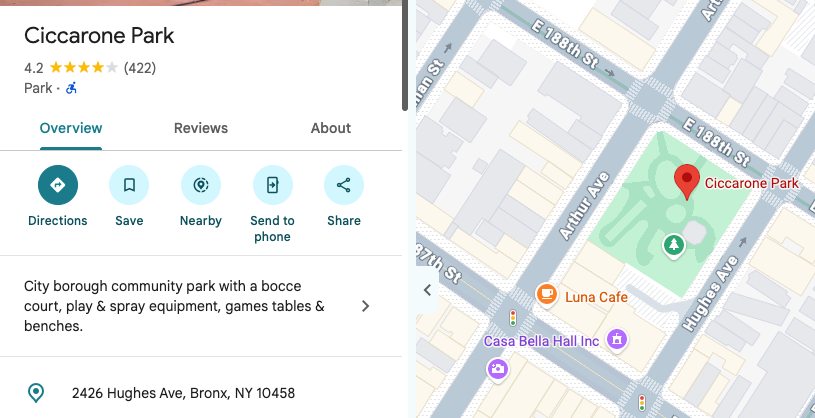Click the wheelchair accessibility icon
Screen dimensions: 815x418
point(71,88)
